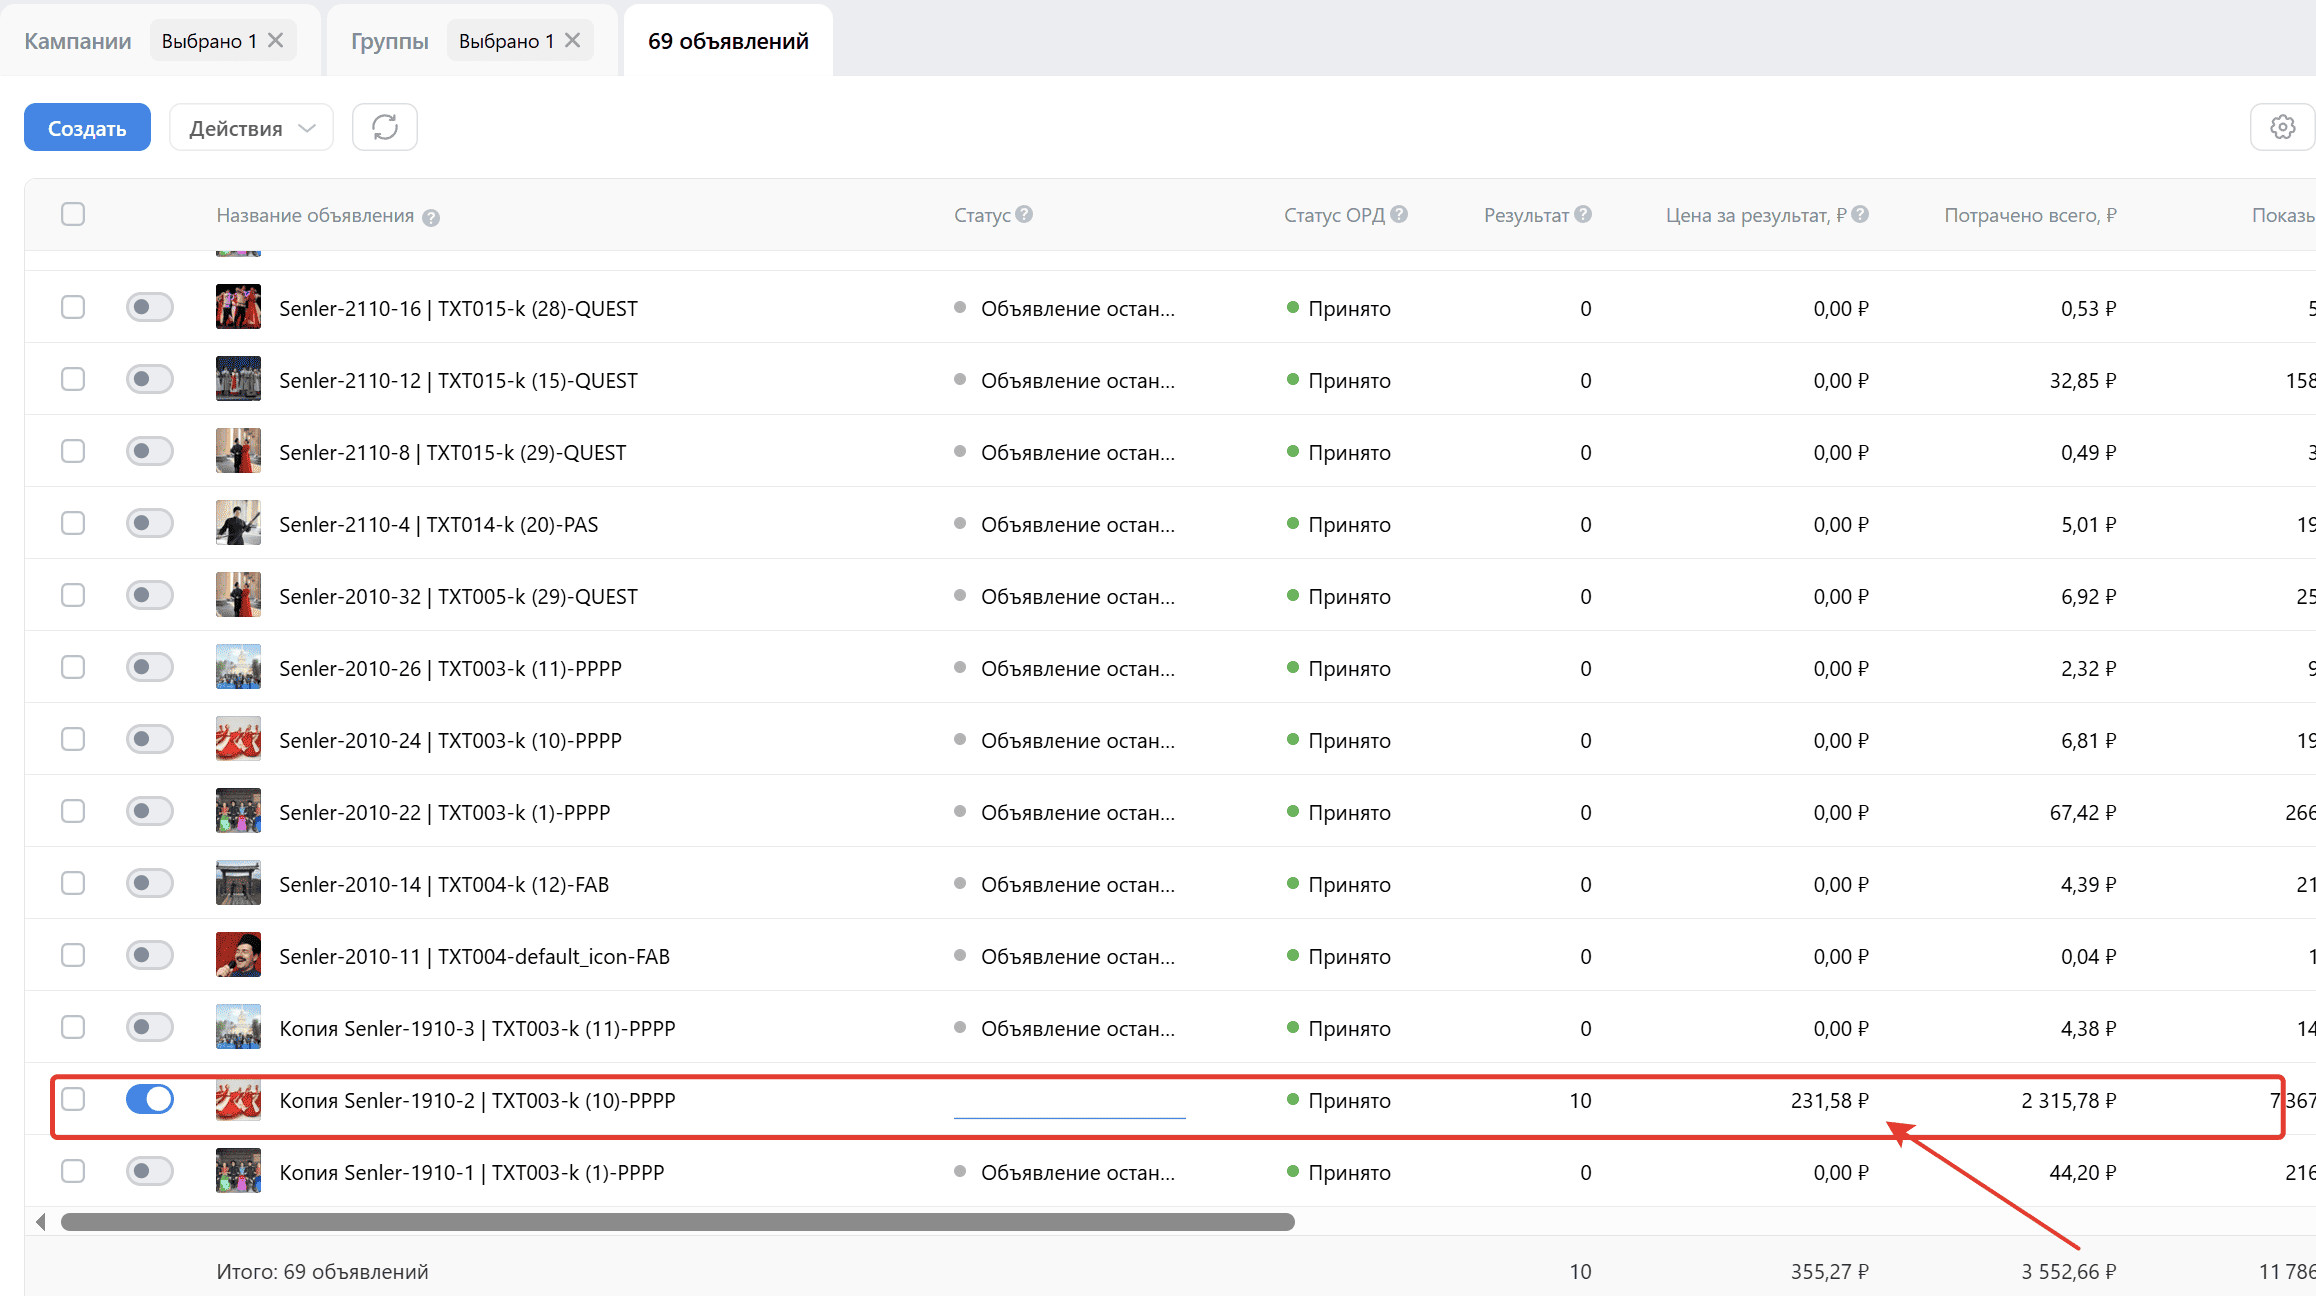Image resolution: width=2316 pixels, height=1296 pixels.
Task: Click help icon by Название объявления
Action: [x=431, y=217]
